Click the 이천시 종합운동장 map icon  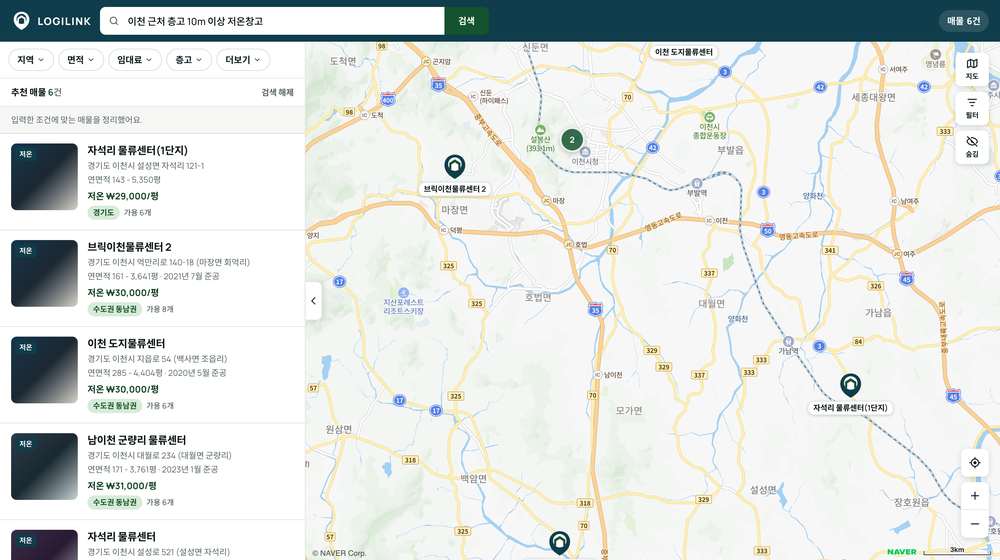coord(709,117)
